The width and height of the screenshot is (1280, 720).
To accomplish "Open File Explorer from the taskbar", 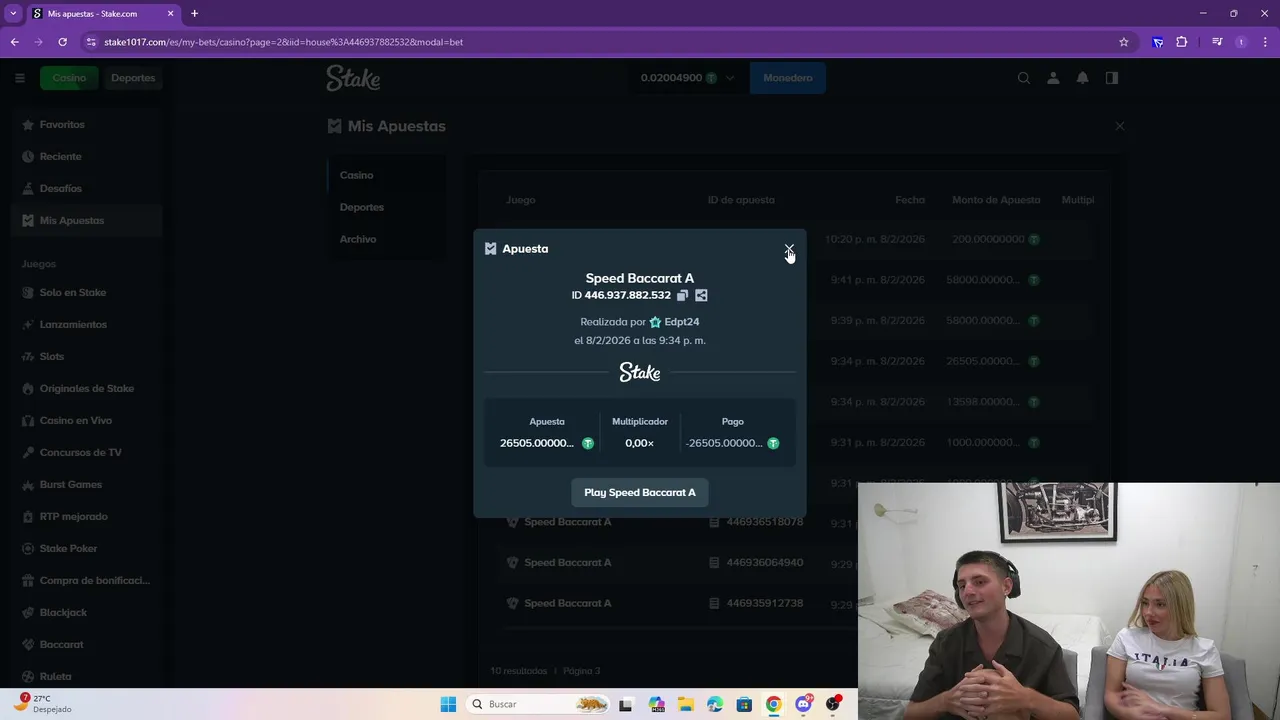I will click(x=685, y=704).
